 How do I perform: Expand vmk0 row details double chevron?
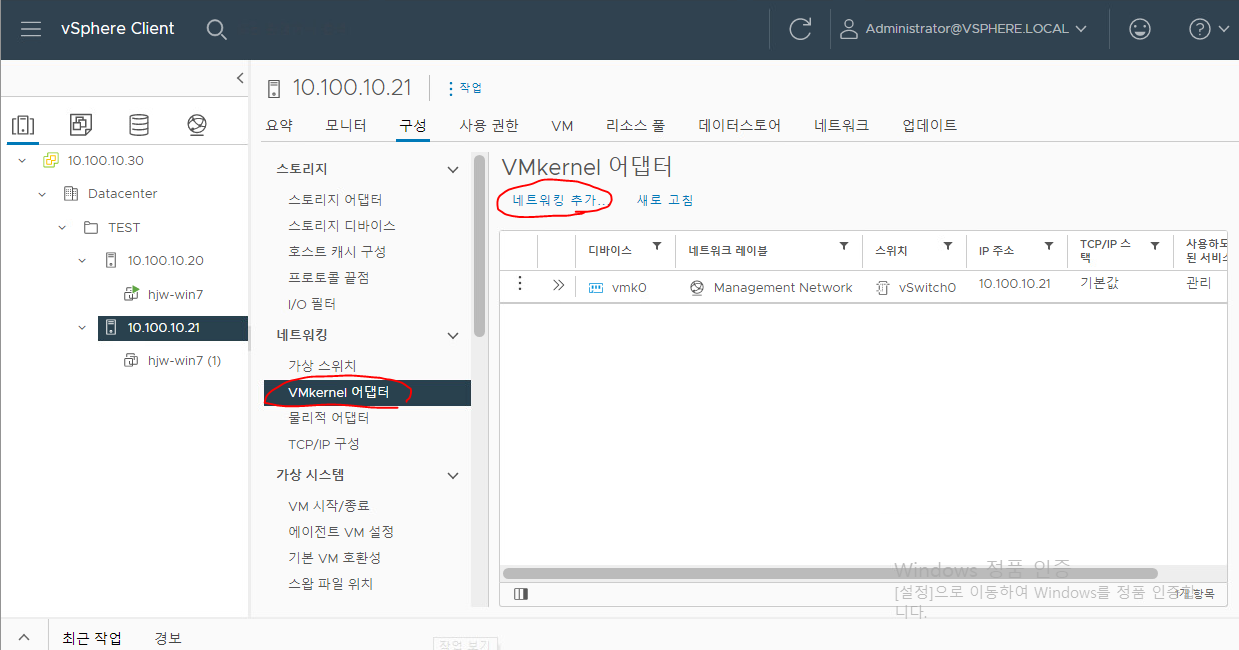point(558,286)
